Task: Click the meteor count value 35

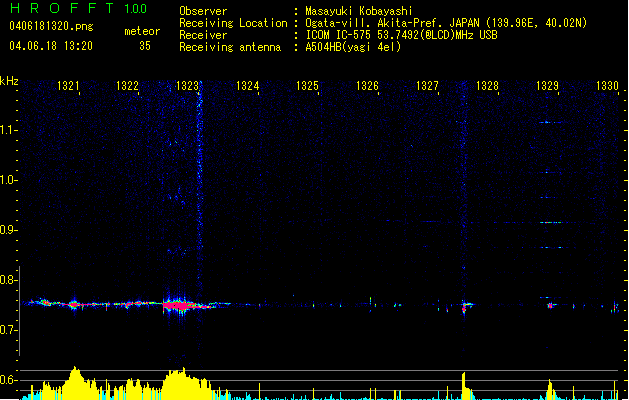Action: point(145,46)
